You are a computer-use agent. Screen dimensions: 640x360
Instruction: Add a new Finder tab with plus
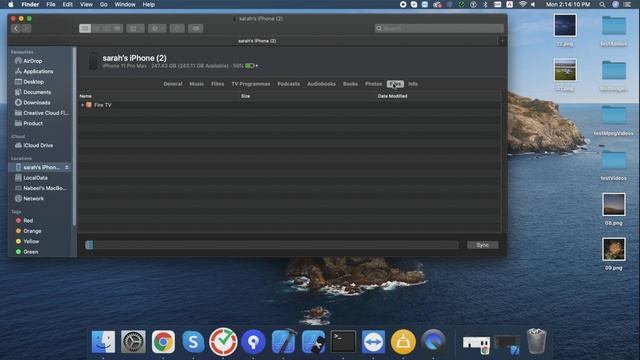(x=502, y=41)
